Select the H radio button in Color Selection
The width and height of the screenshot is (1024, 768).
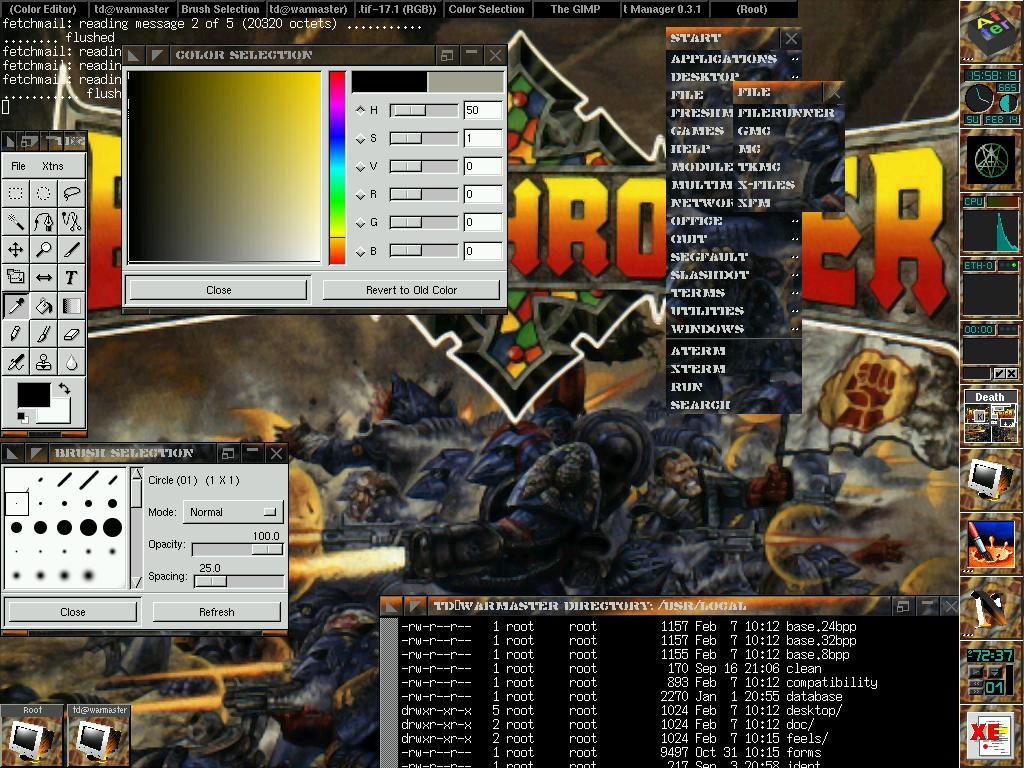362,110
